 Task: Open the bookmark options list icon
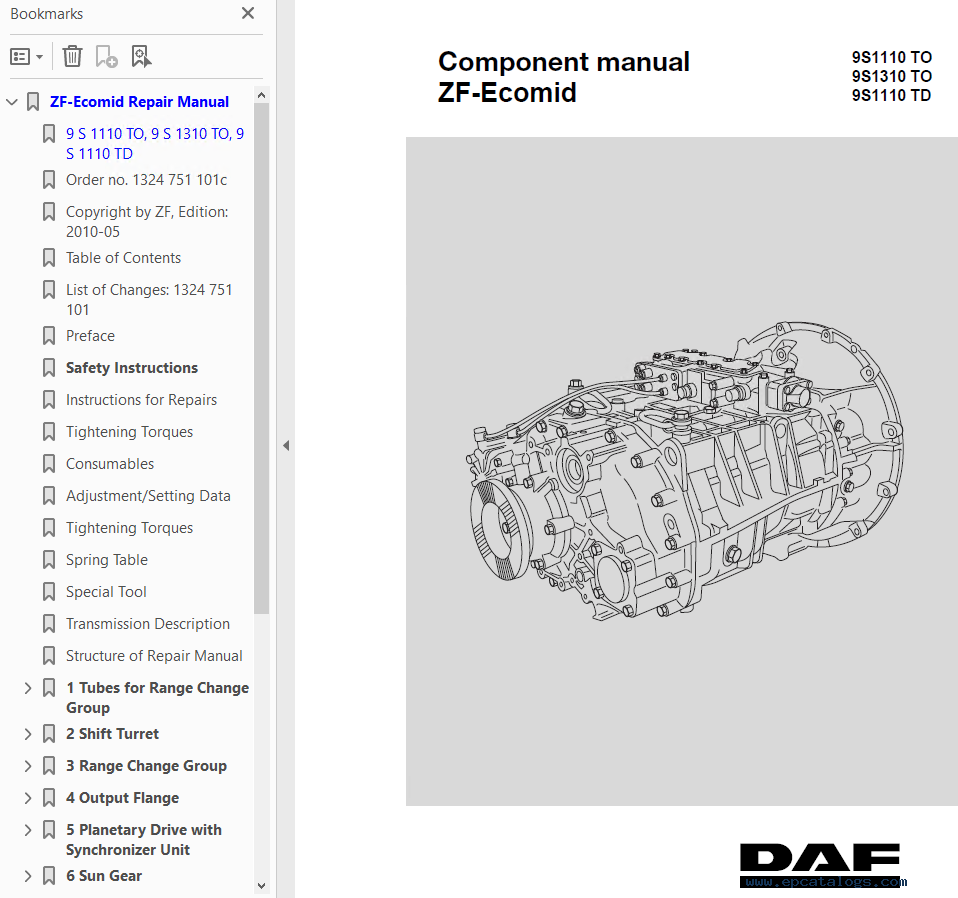(26, 57)
